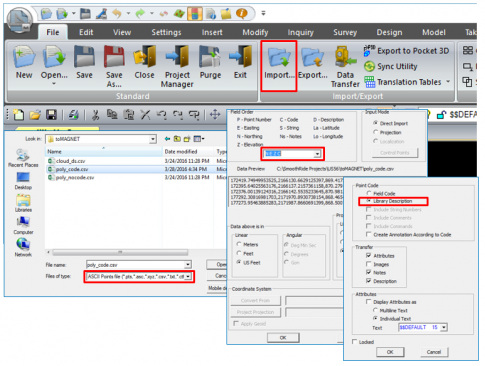
Task: Launch the Sync Utility
Action: click(391, 66)
